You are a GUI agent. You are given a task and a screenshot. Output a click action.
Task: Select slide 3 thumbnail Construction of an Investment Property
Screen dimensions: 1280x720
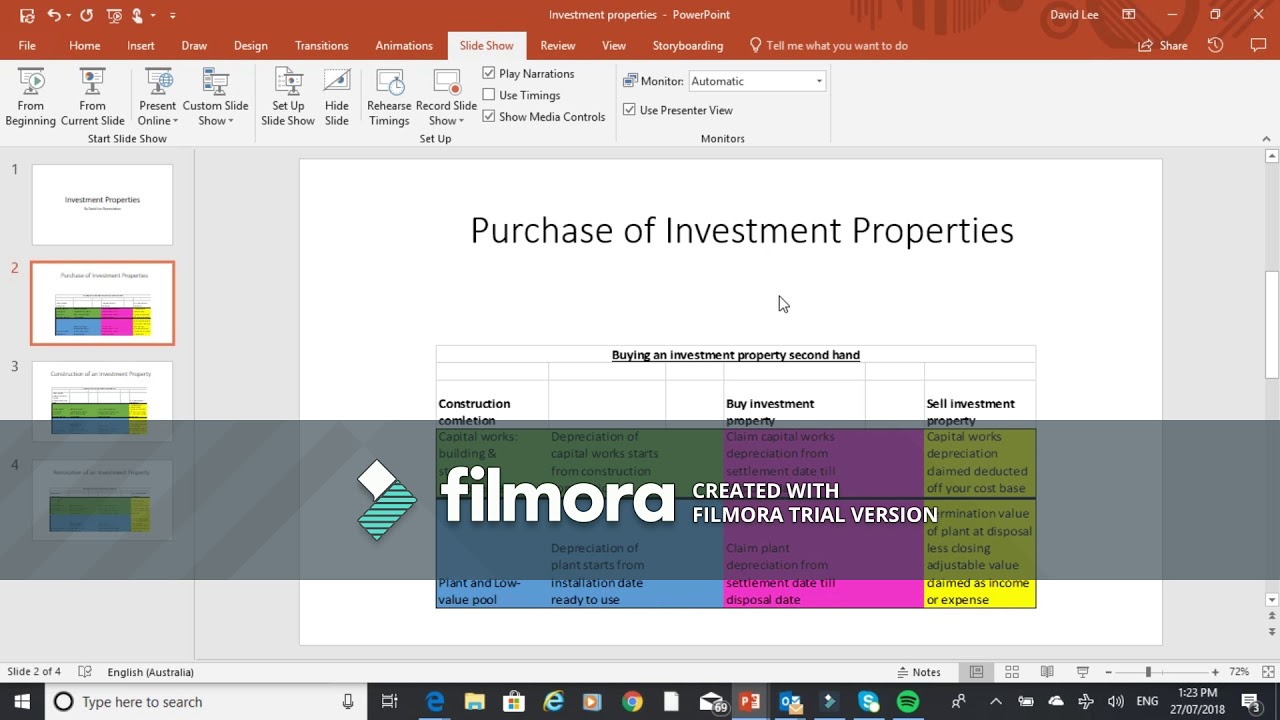[x=102, y=401]
